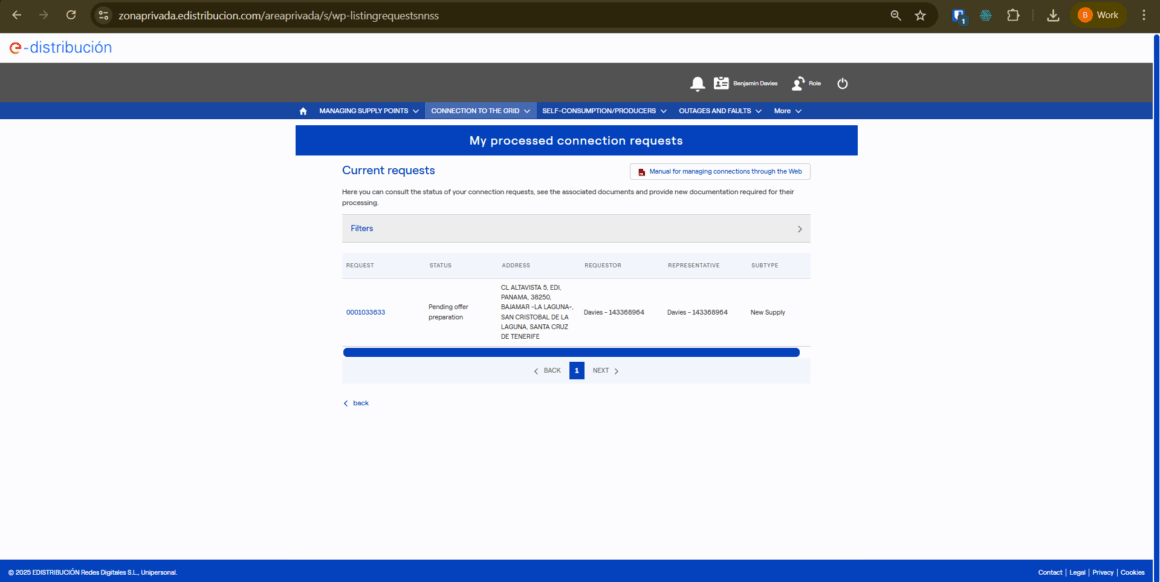Open request 0001033633 link
Image resolution: width=1160 pixels, height=582 pixels.
point(366,312)
